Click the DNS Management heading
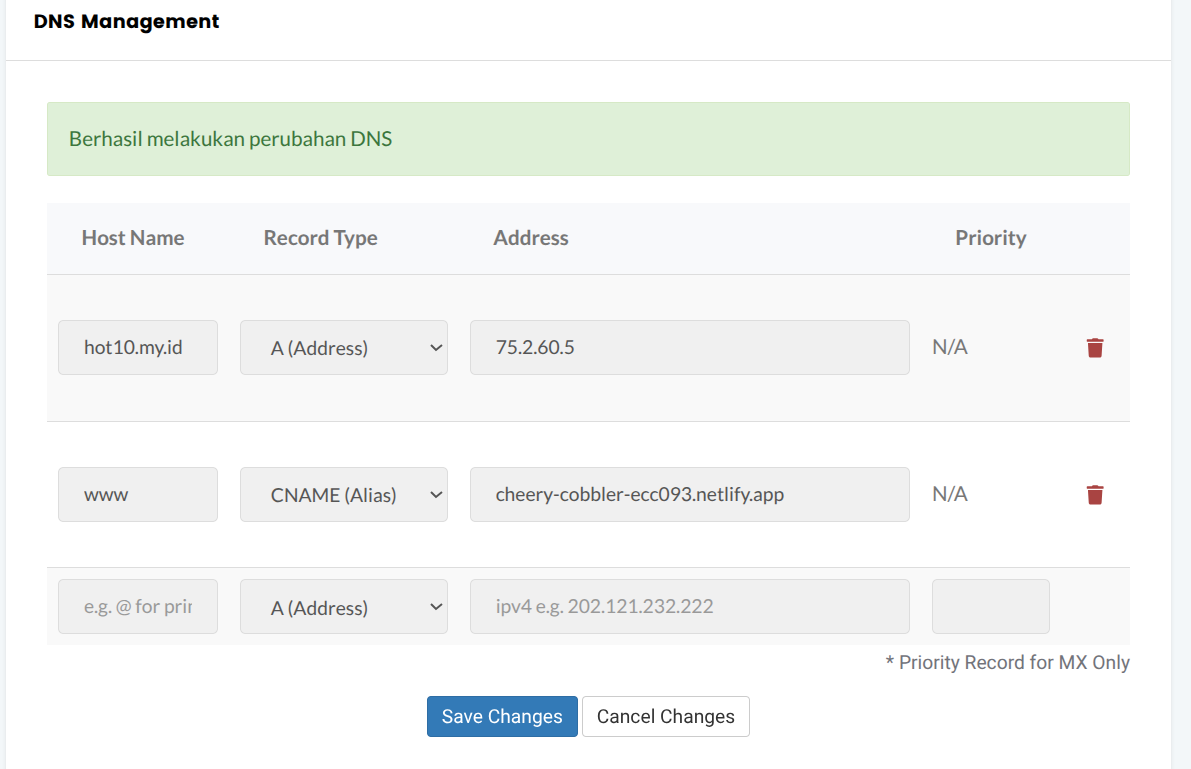 [126, 21]
